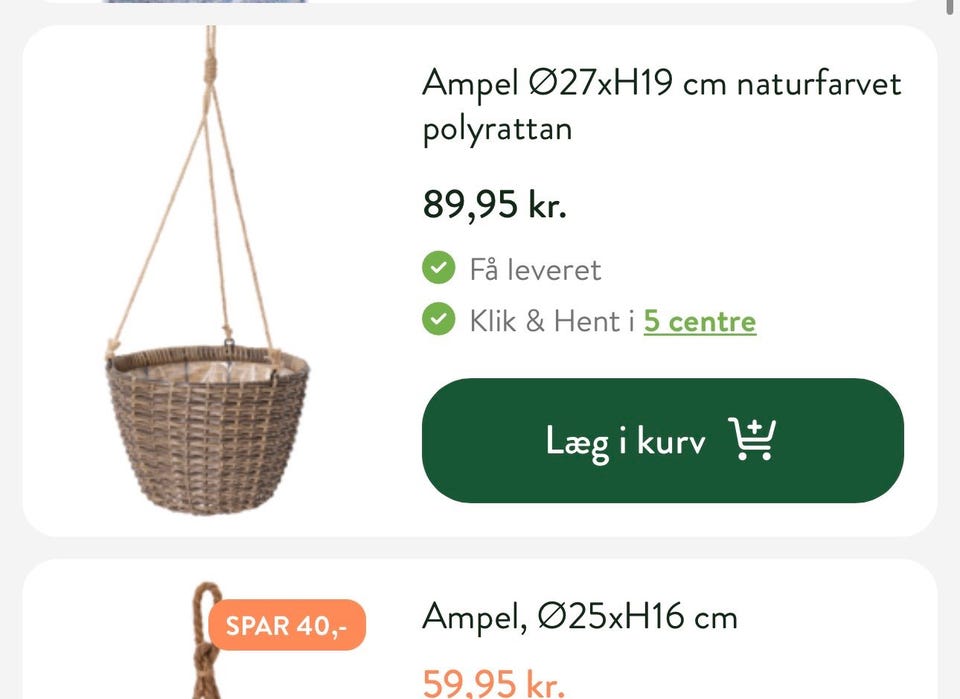The width and height of the screenshot is (960, 699).
Task: Open Ampel Ø27xH19 cm naturfarvet product title
Action: point(661,83)
